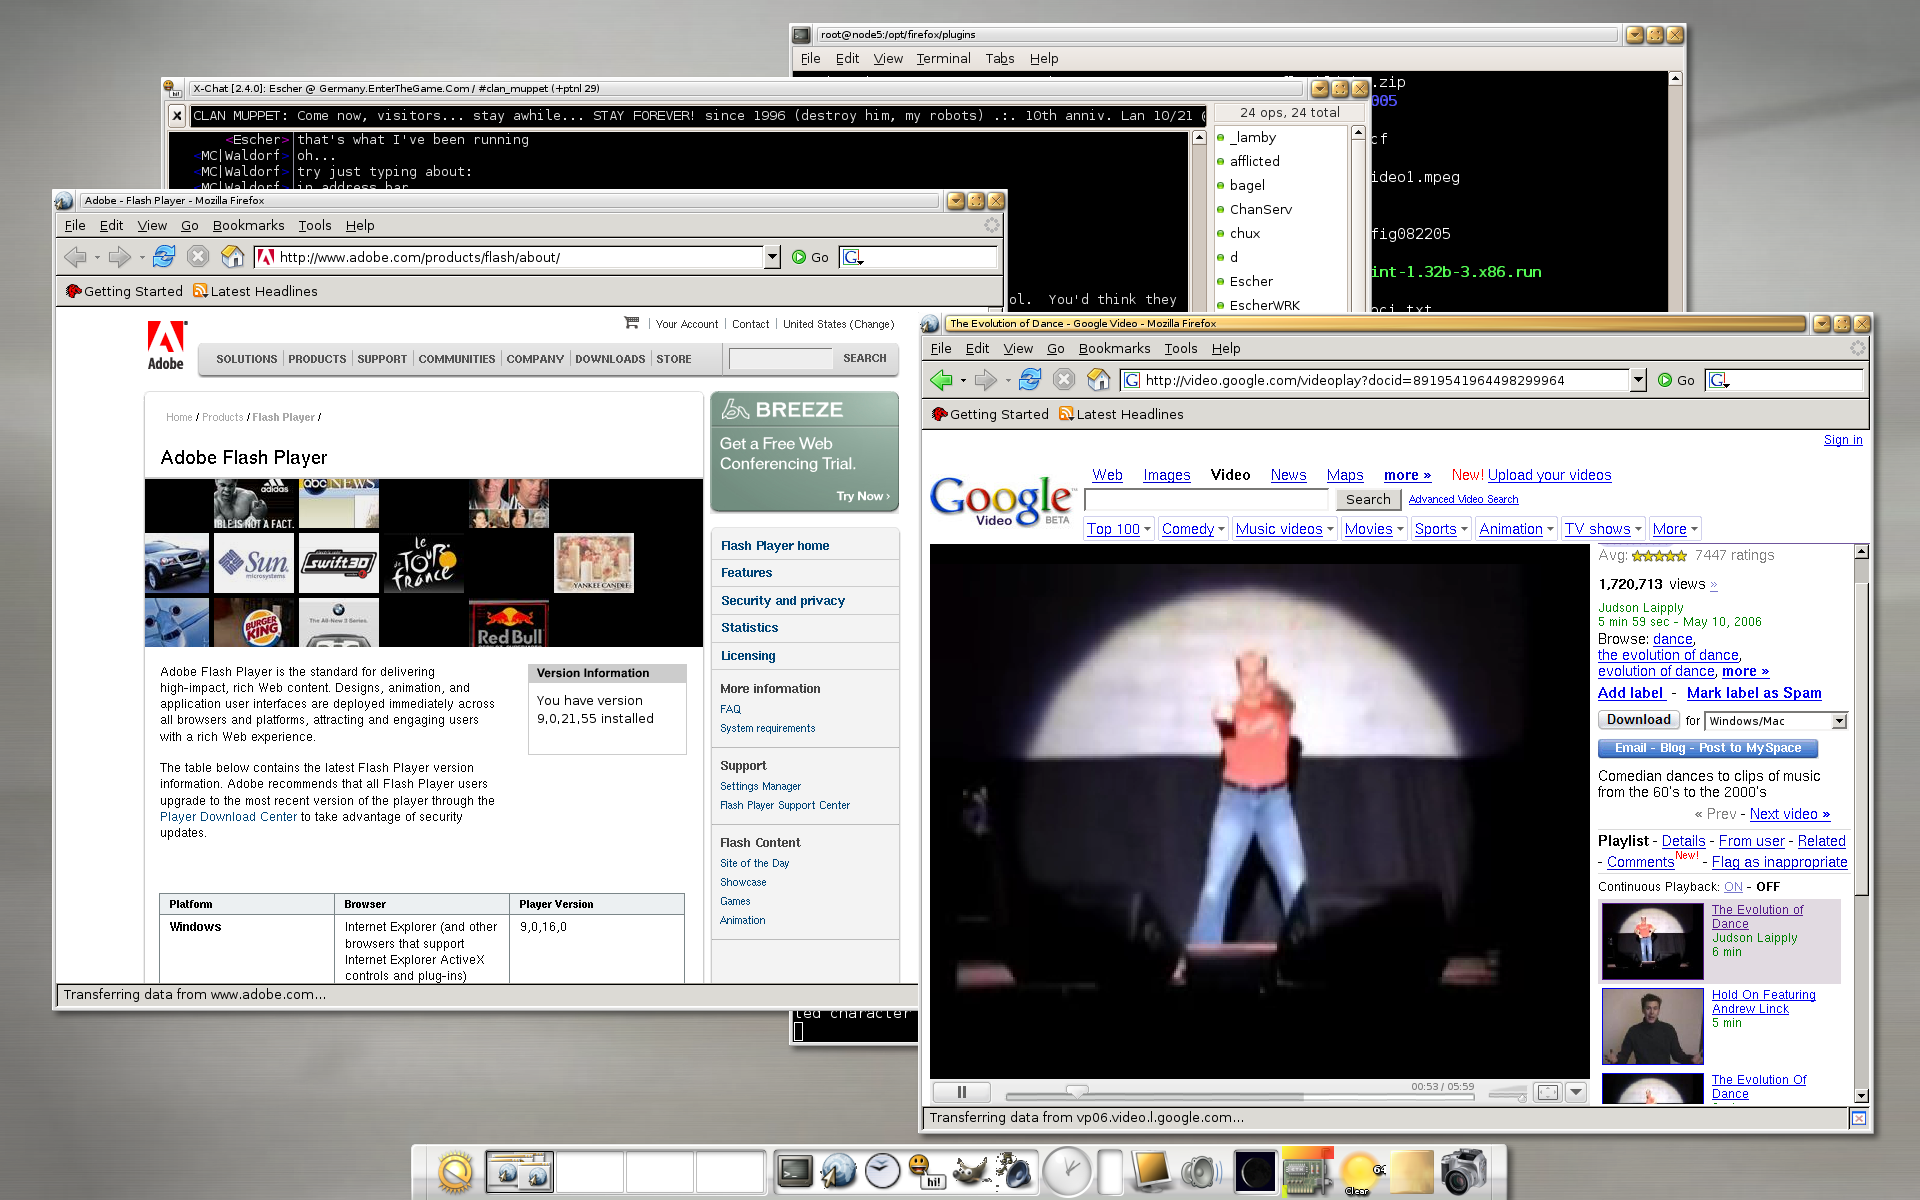
Task: Click camera screenshot icon in dock
Action: pyautogui.click(x=1463, y=1171)
